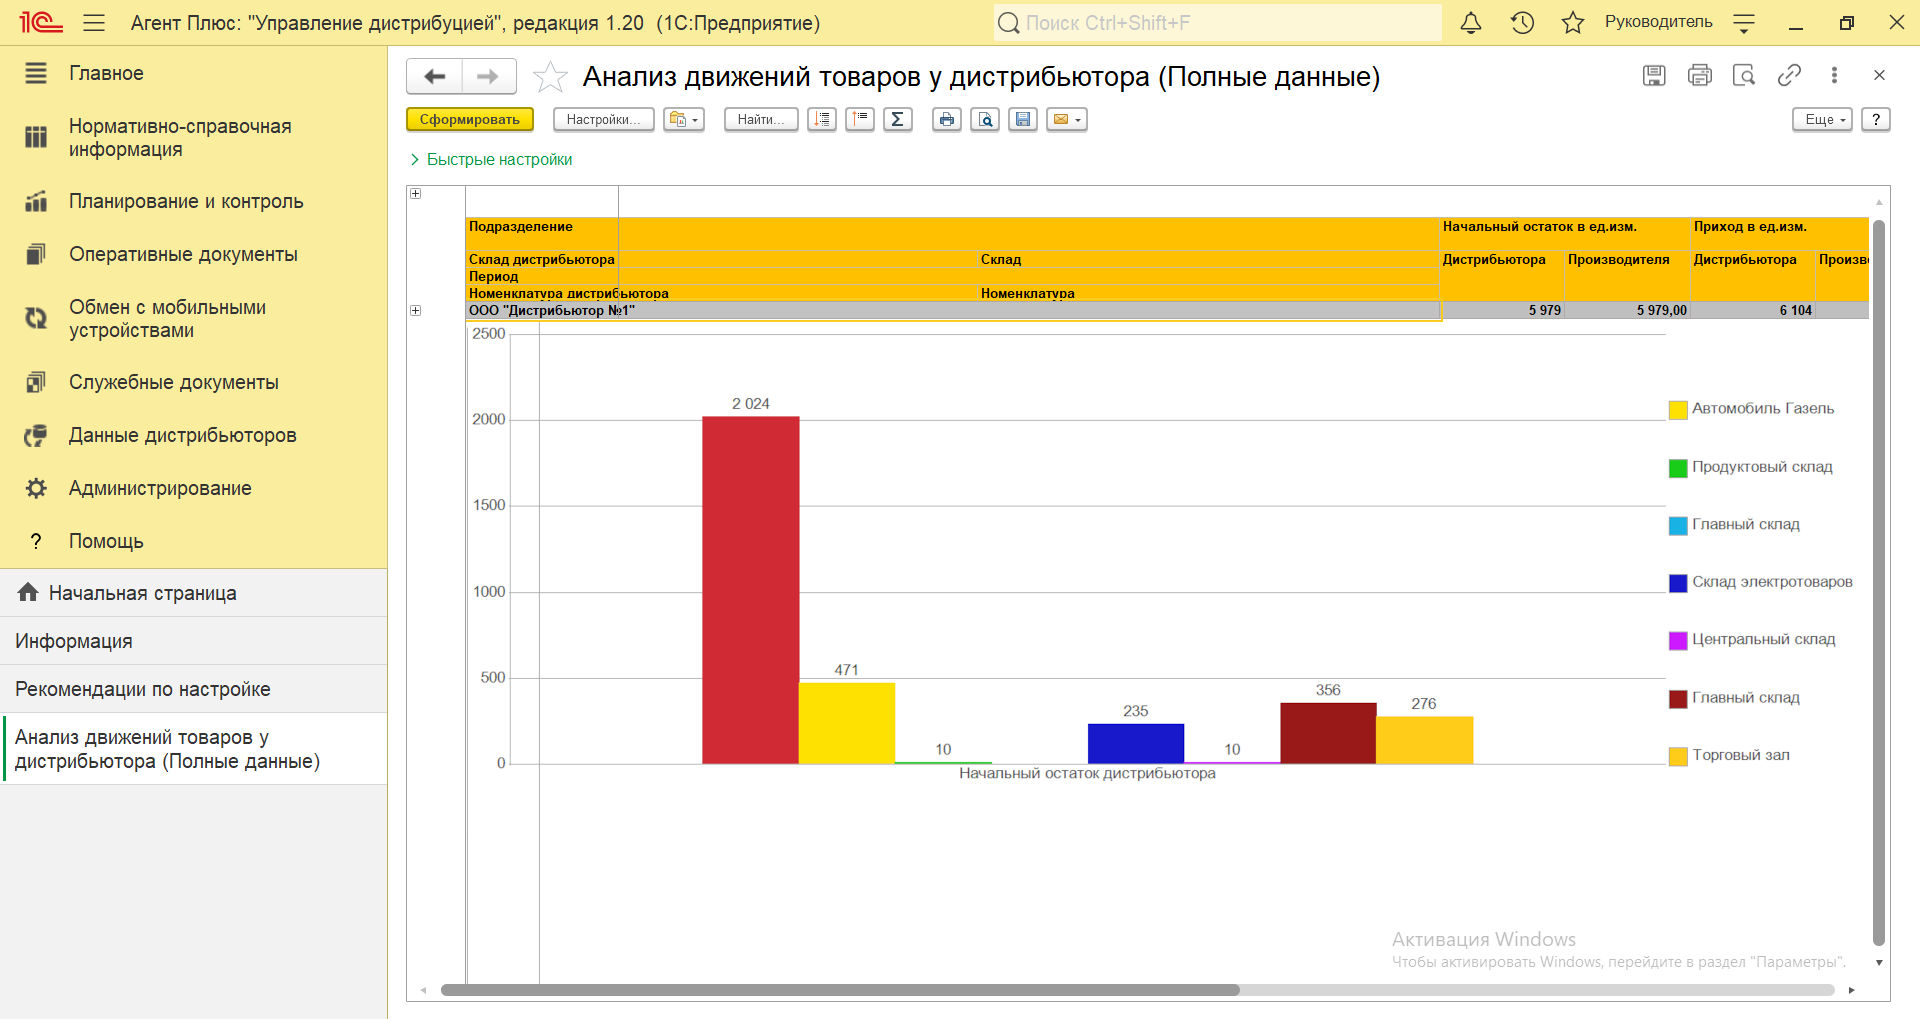Open send by email dropdown
Image resolution: width=1920 pixels, height=1019 pixels.
1067,119
